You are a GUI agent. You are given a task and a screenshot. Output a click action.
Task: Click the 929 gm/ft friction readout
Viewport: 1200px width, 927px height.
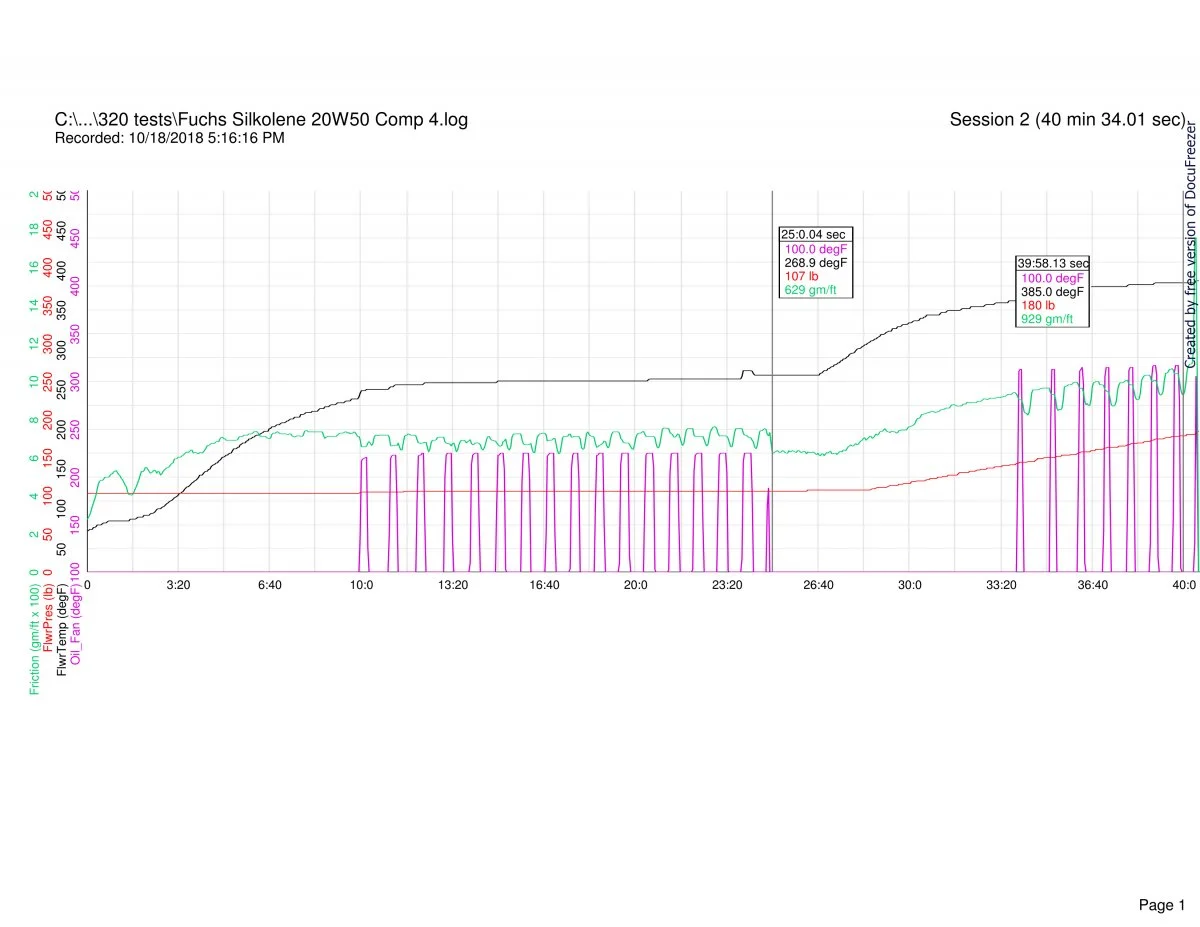pyautogui.click(x=1047, y=320)
